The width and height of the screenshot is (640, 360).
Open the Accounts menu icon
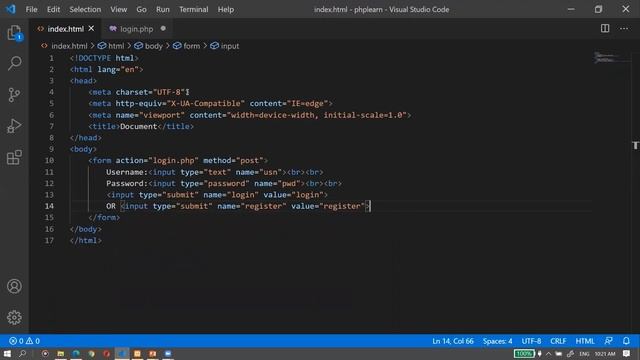14,286
